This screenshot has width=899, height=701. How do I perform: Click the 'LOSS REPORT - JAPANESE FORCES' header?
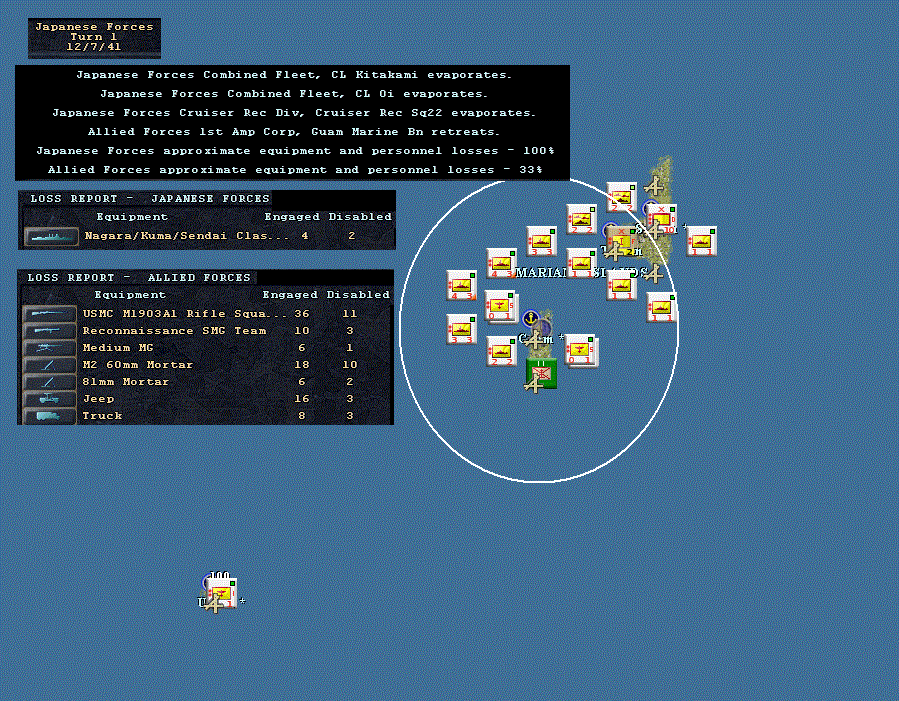(x=150, y=199)
